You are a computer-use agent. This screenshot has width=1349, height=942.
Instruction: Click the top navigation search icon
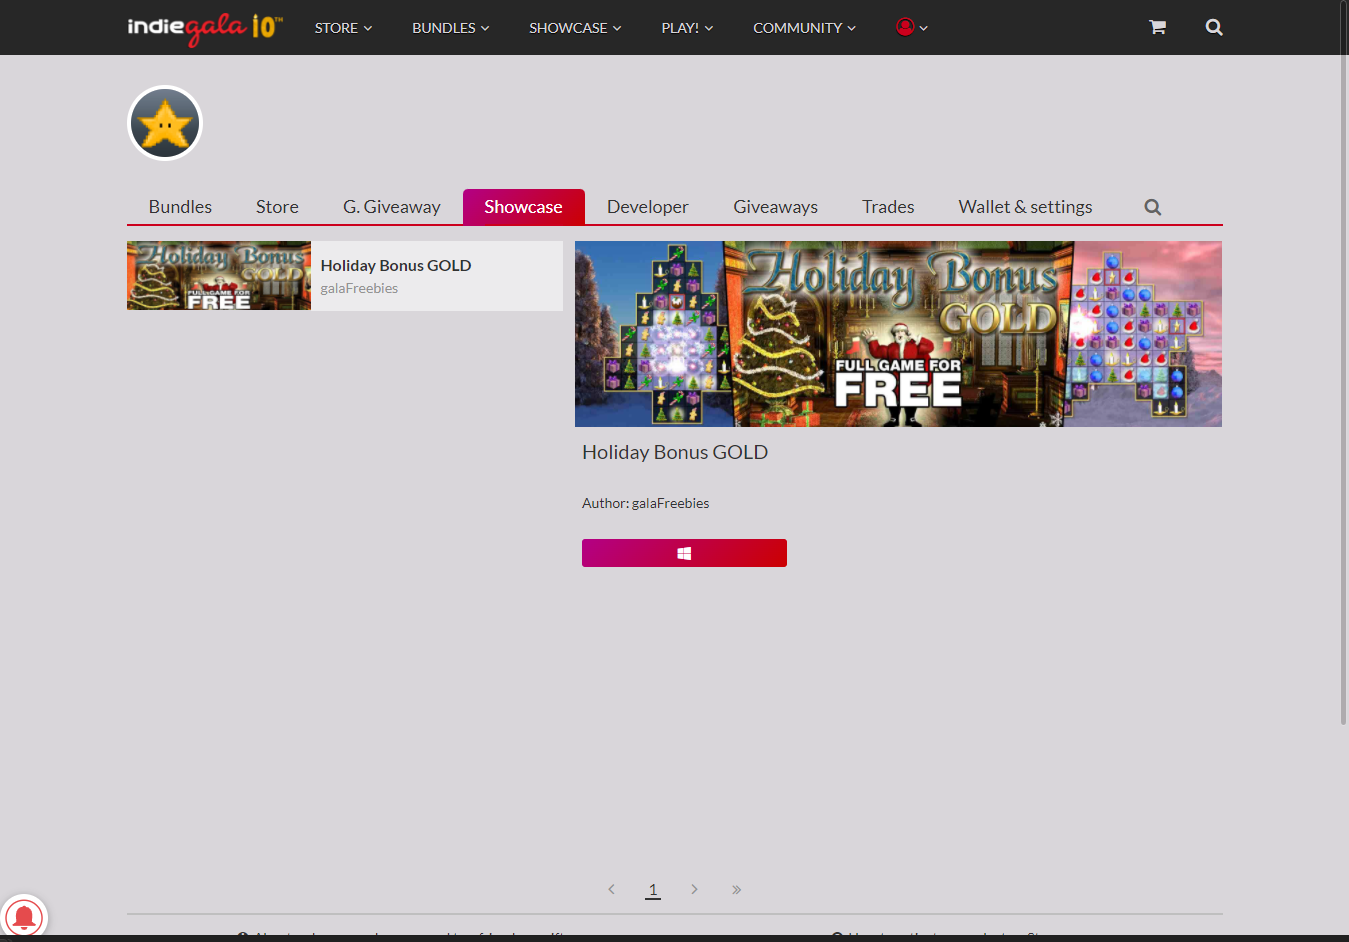(x=1214, y=27)
